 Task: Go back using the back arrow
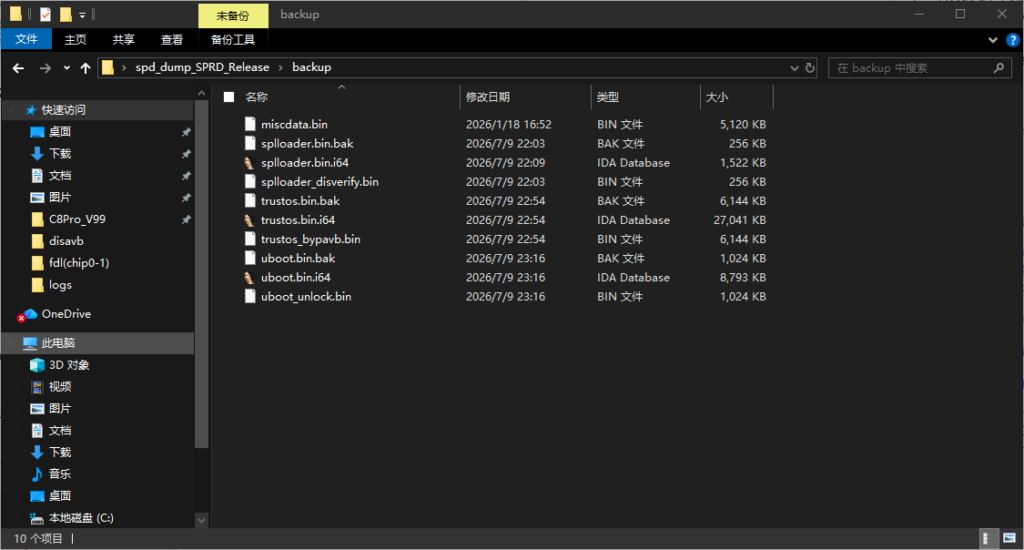[18, 68]
